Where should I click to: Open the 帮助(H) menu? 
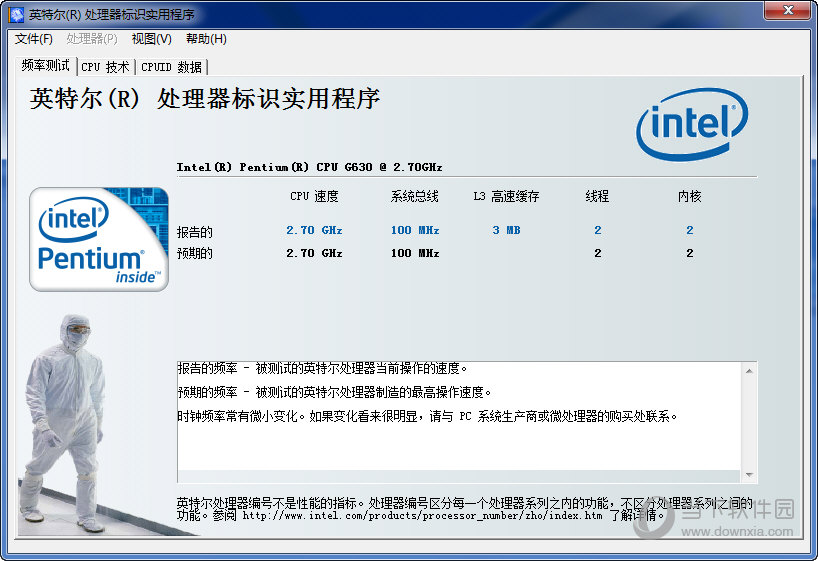[x=206, y=39]
